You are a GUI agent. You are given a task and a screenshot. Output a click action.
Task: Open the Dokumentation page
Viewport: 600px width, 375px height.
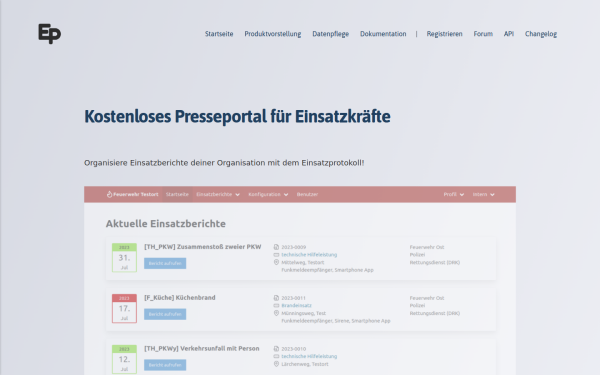point(383,34)
